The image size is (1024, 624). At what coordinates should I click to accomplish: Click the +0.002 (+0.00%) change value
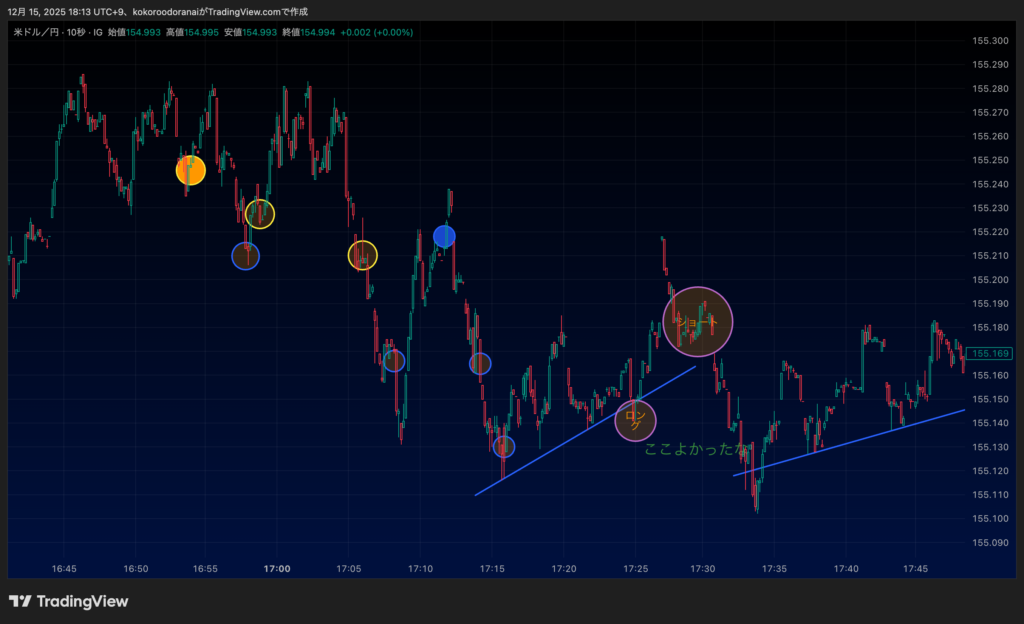point(376,32)
